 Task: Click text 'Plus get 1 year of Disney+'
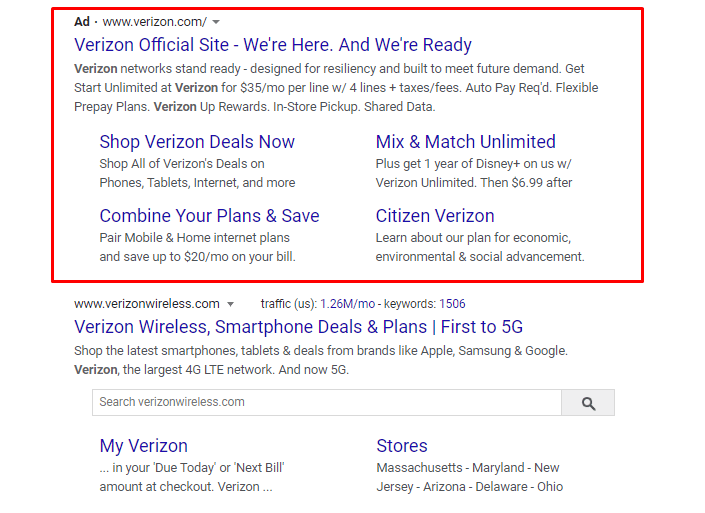click(x=448, y=164)
